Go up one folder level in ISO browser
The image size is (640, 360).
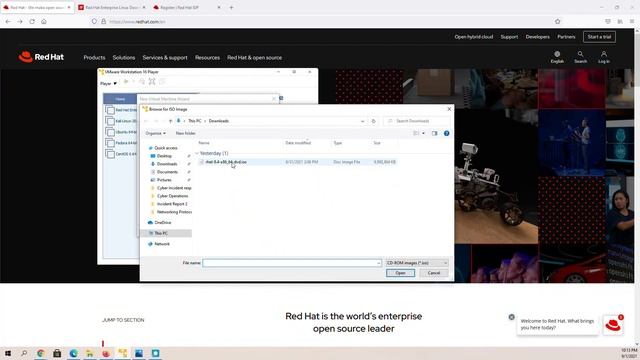coord(171,121)
